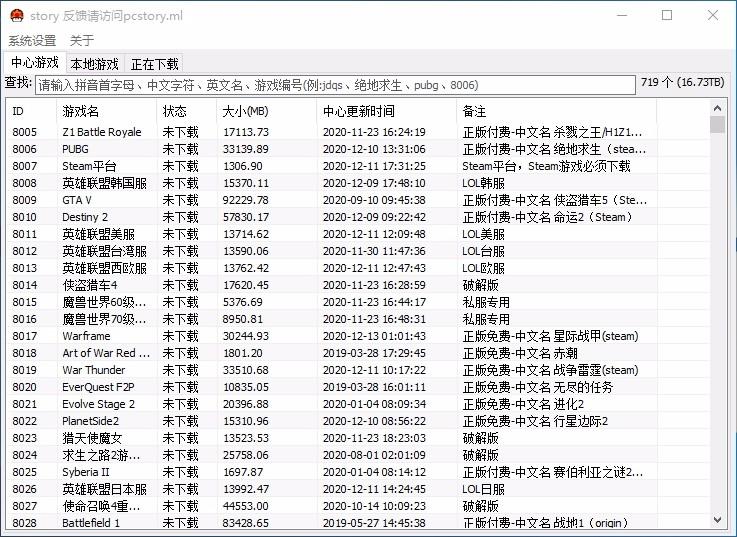Select the 侠盗猎车4 row

point(358,285)
